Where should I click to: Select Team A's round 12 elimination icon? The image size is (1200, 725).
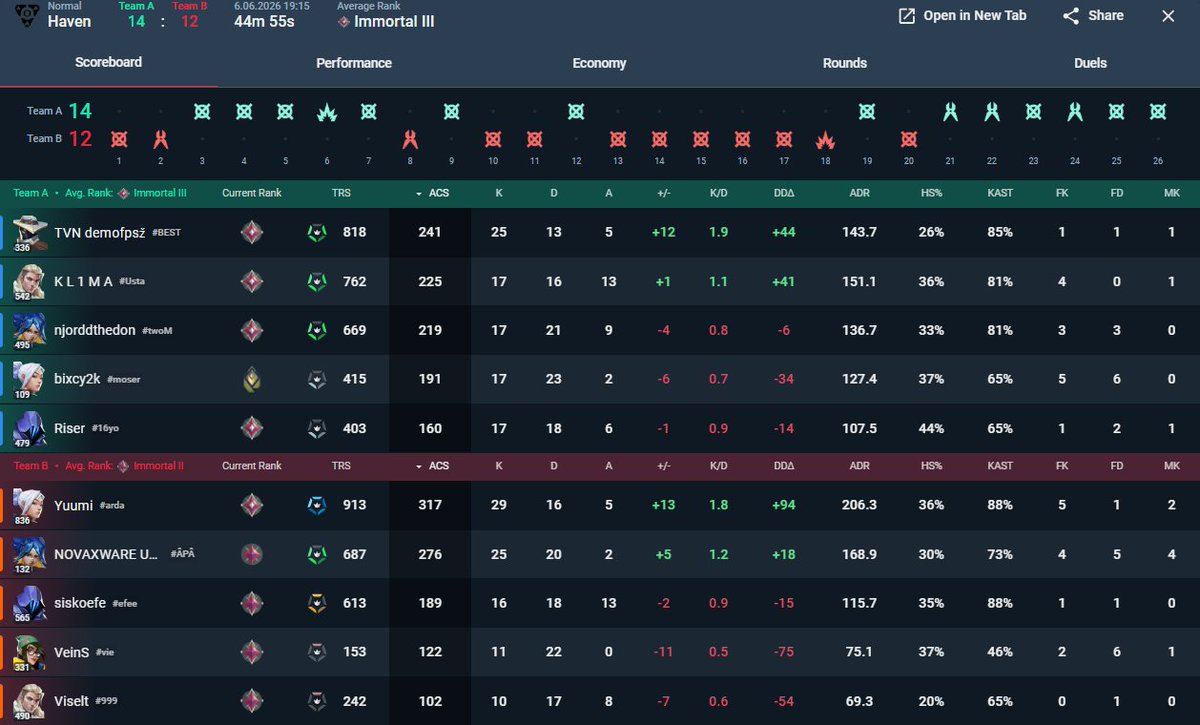point(576,111)
